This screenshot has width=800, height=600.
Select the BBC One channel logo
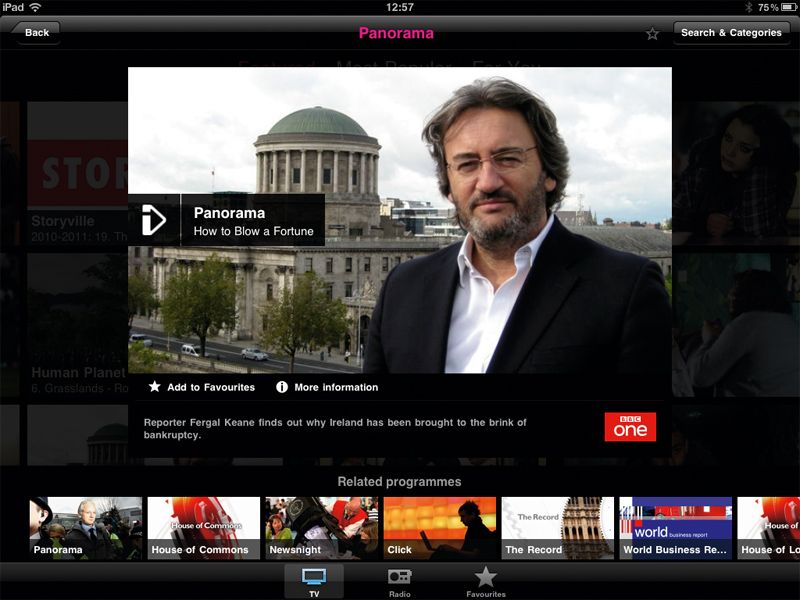[x=631, y=426]
